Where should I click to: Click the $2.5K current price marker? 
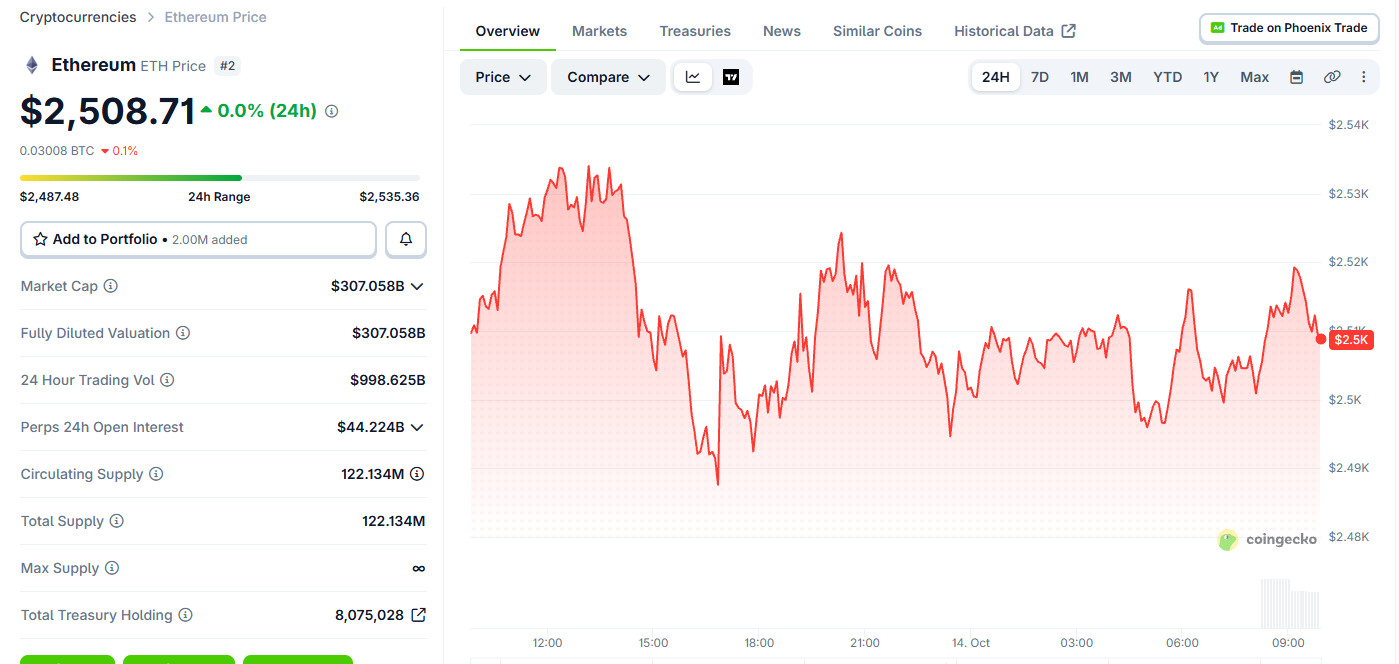[1352, 340]
